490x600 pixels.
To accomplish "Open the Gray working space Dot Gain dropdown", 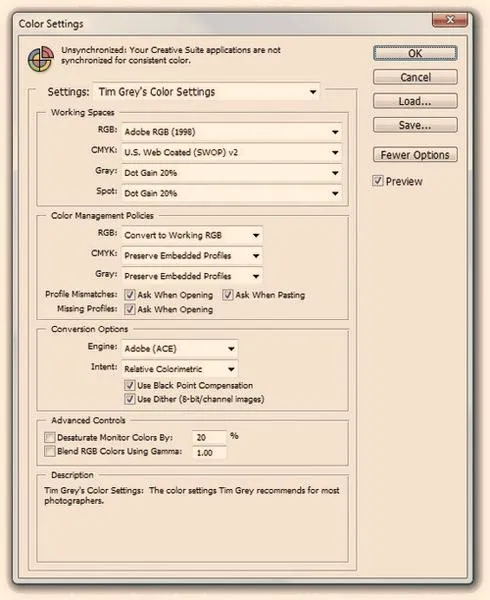I will coord(231,173).
